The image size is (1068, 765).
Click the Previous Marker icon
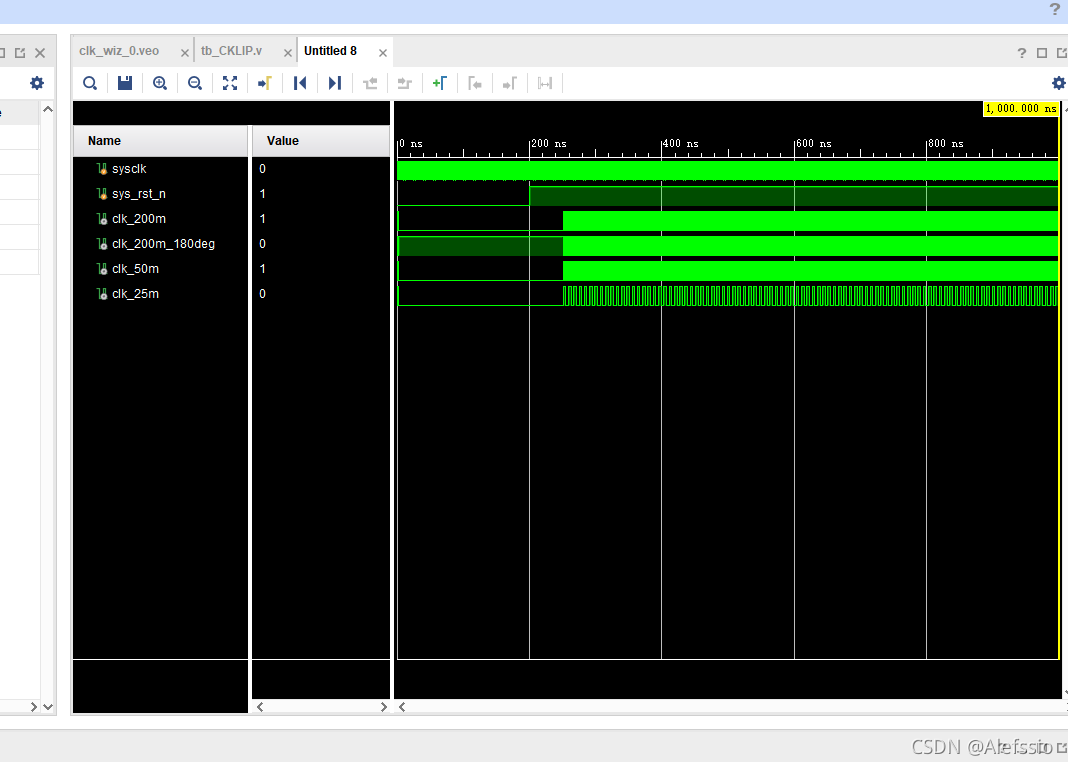[475, 83]
